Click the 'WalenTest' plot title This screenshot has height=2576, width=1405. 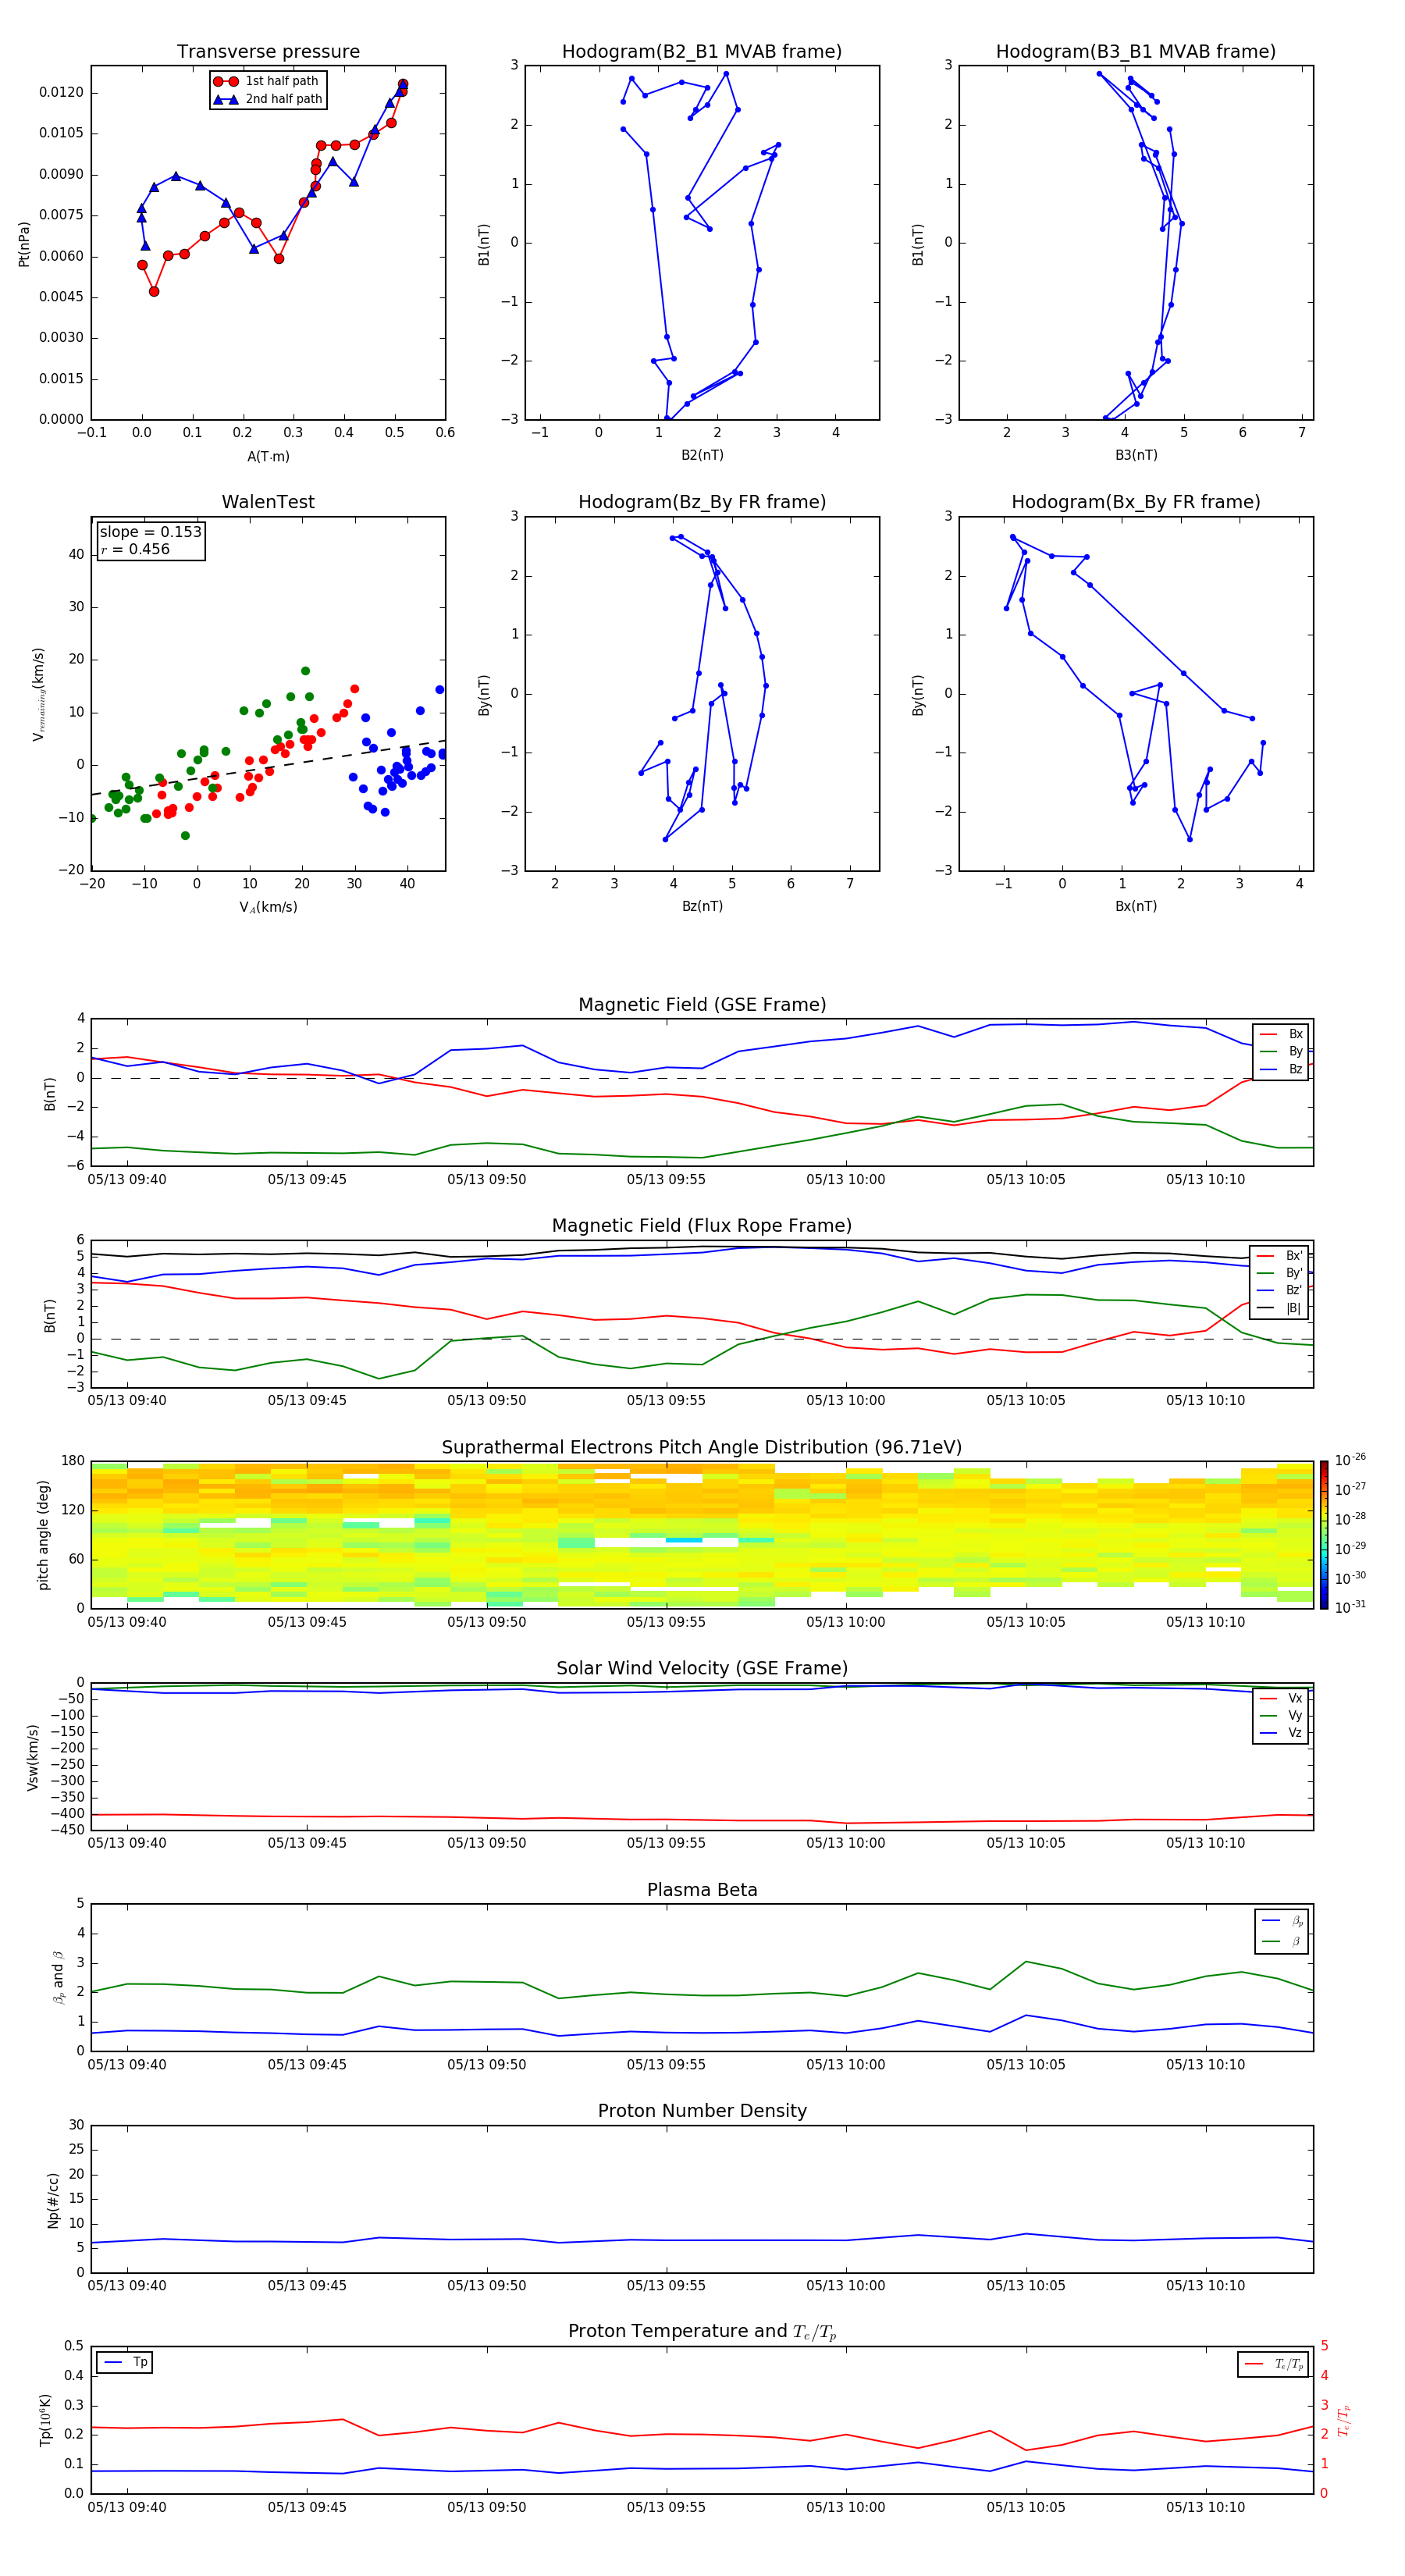[268, 502]
